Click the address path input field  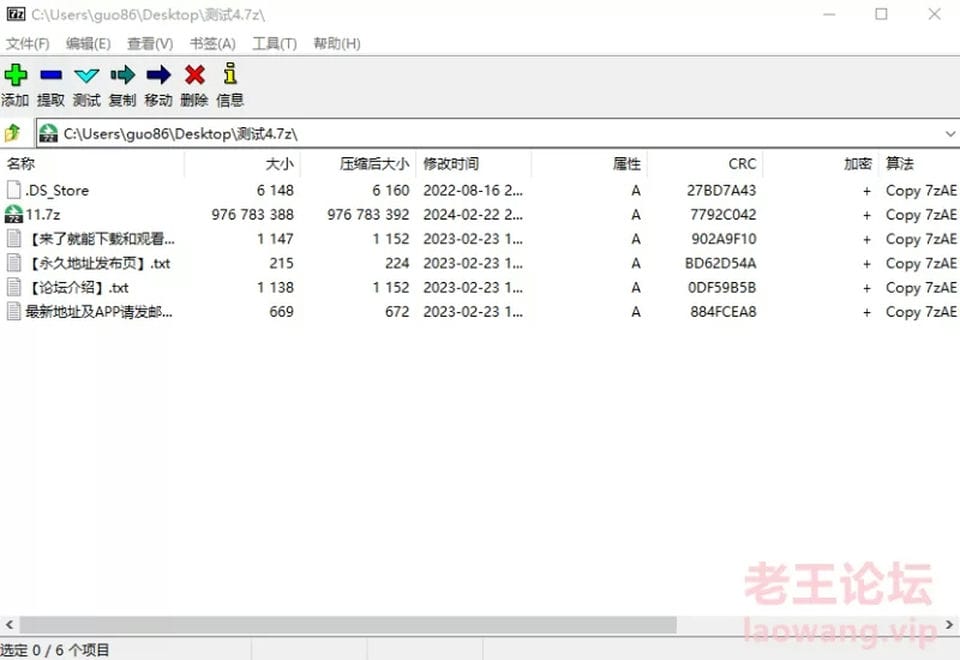pos(498,133)
